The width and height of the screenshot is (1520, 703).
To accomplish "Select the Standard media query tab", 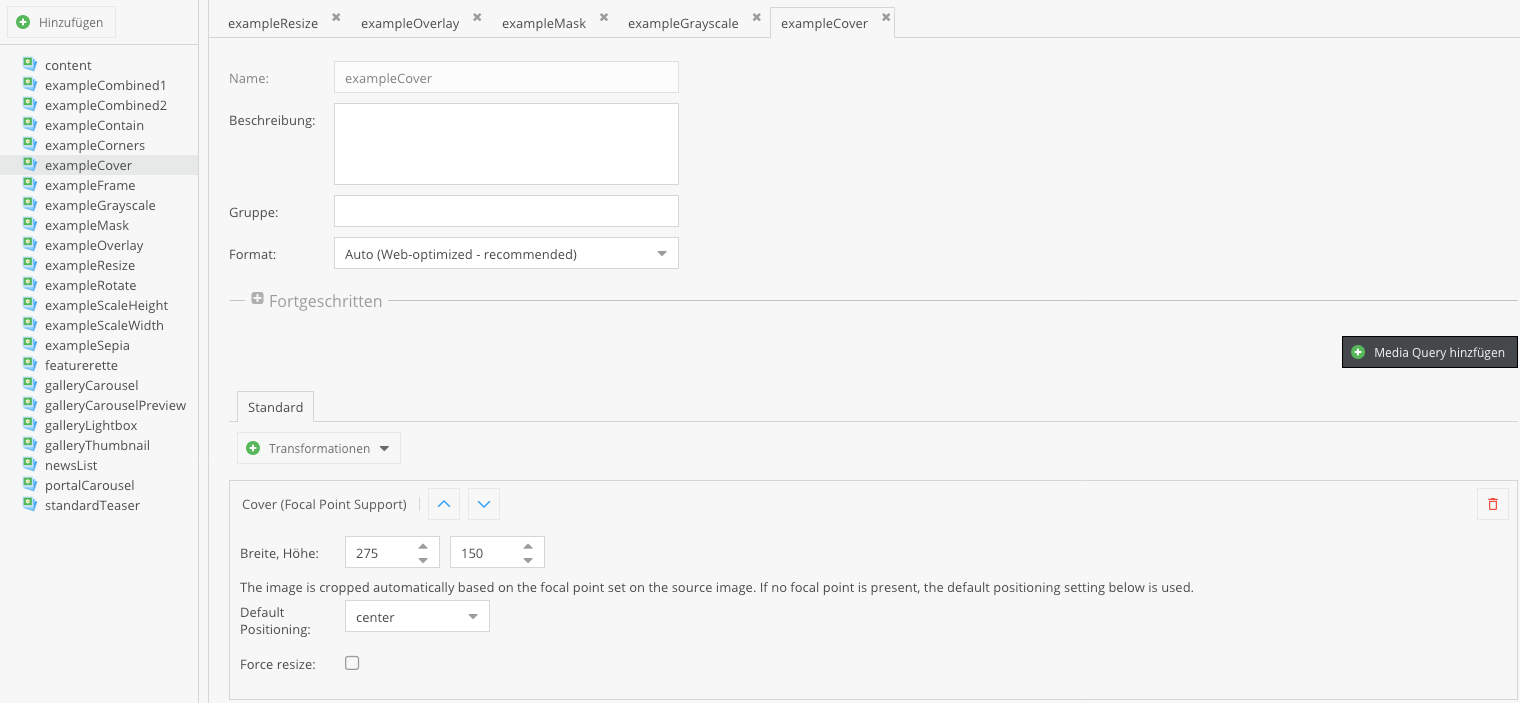I will [x=275, y=407].
